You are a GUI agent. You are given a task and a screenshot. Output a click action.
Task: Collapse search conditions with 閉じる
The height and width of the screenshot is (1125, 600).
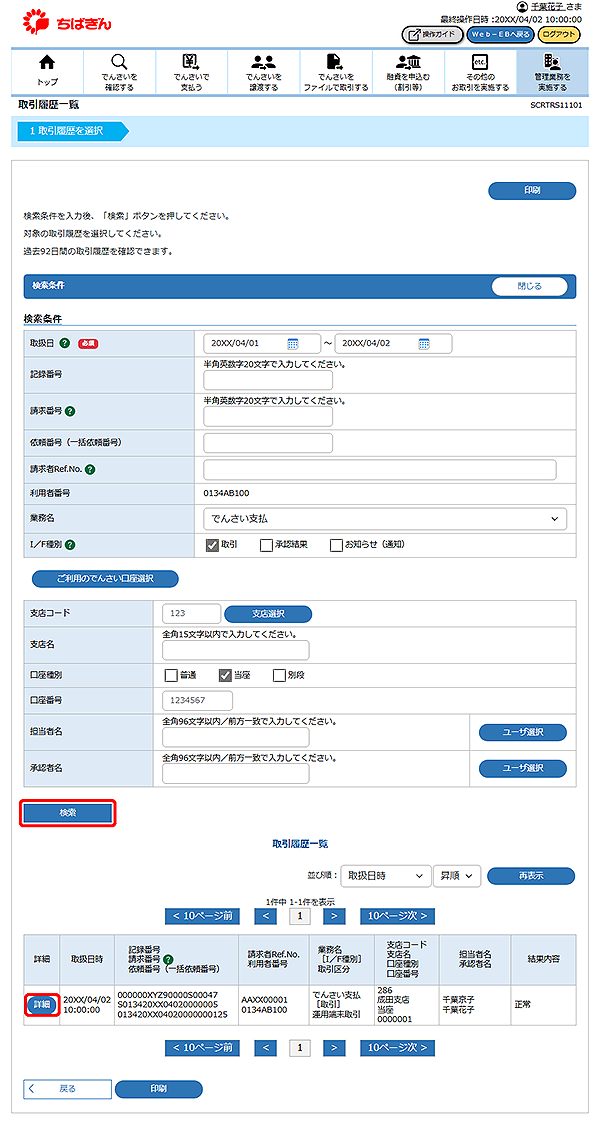click(530, 286)
